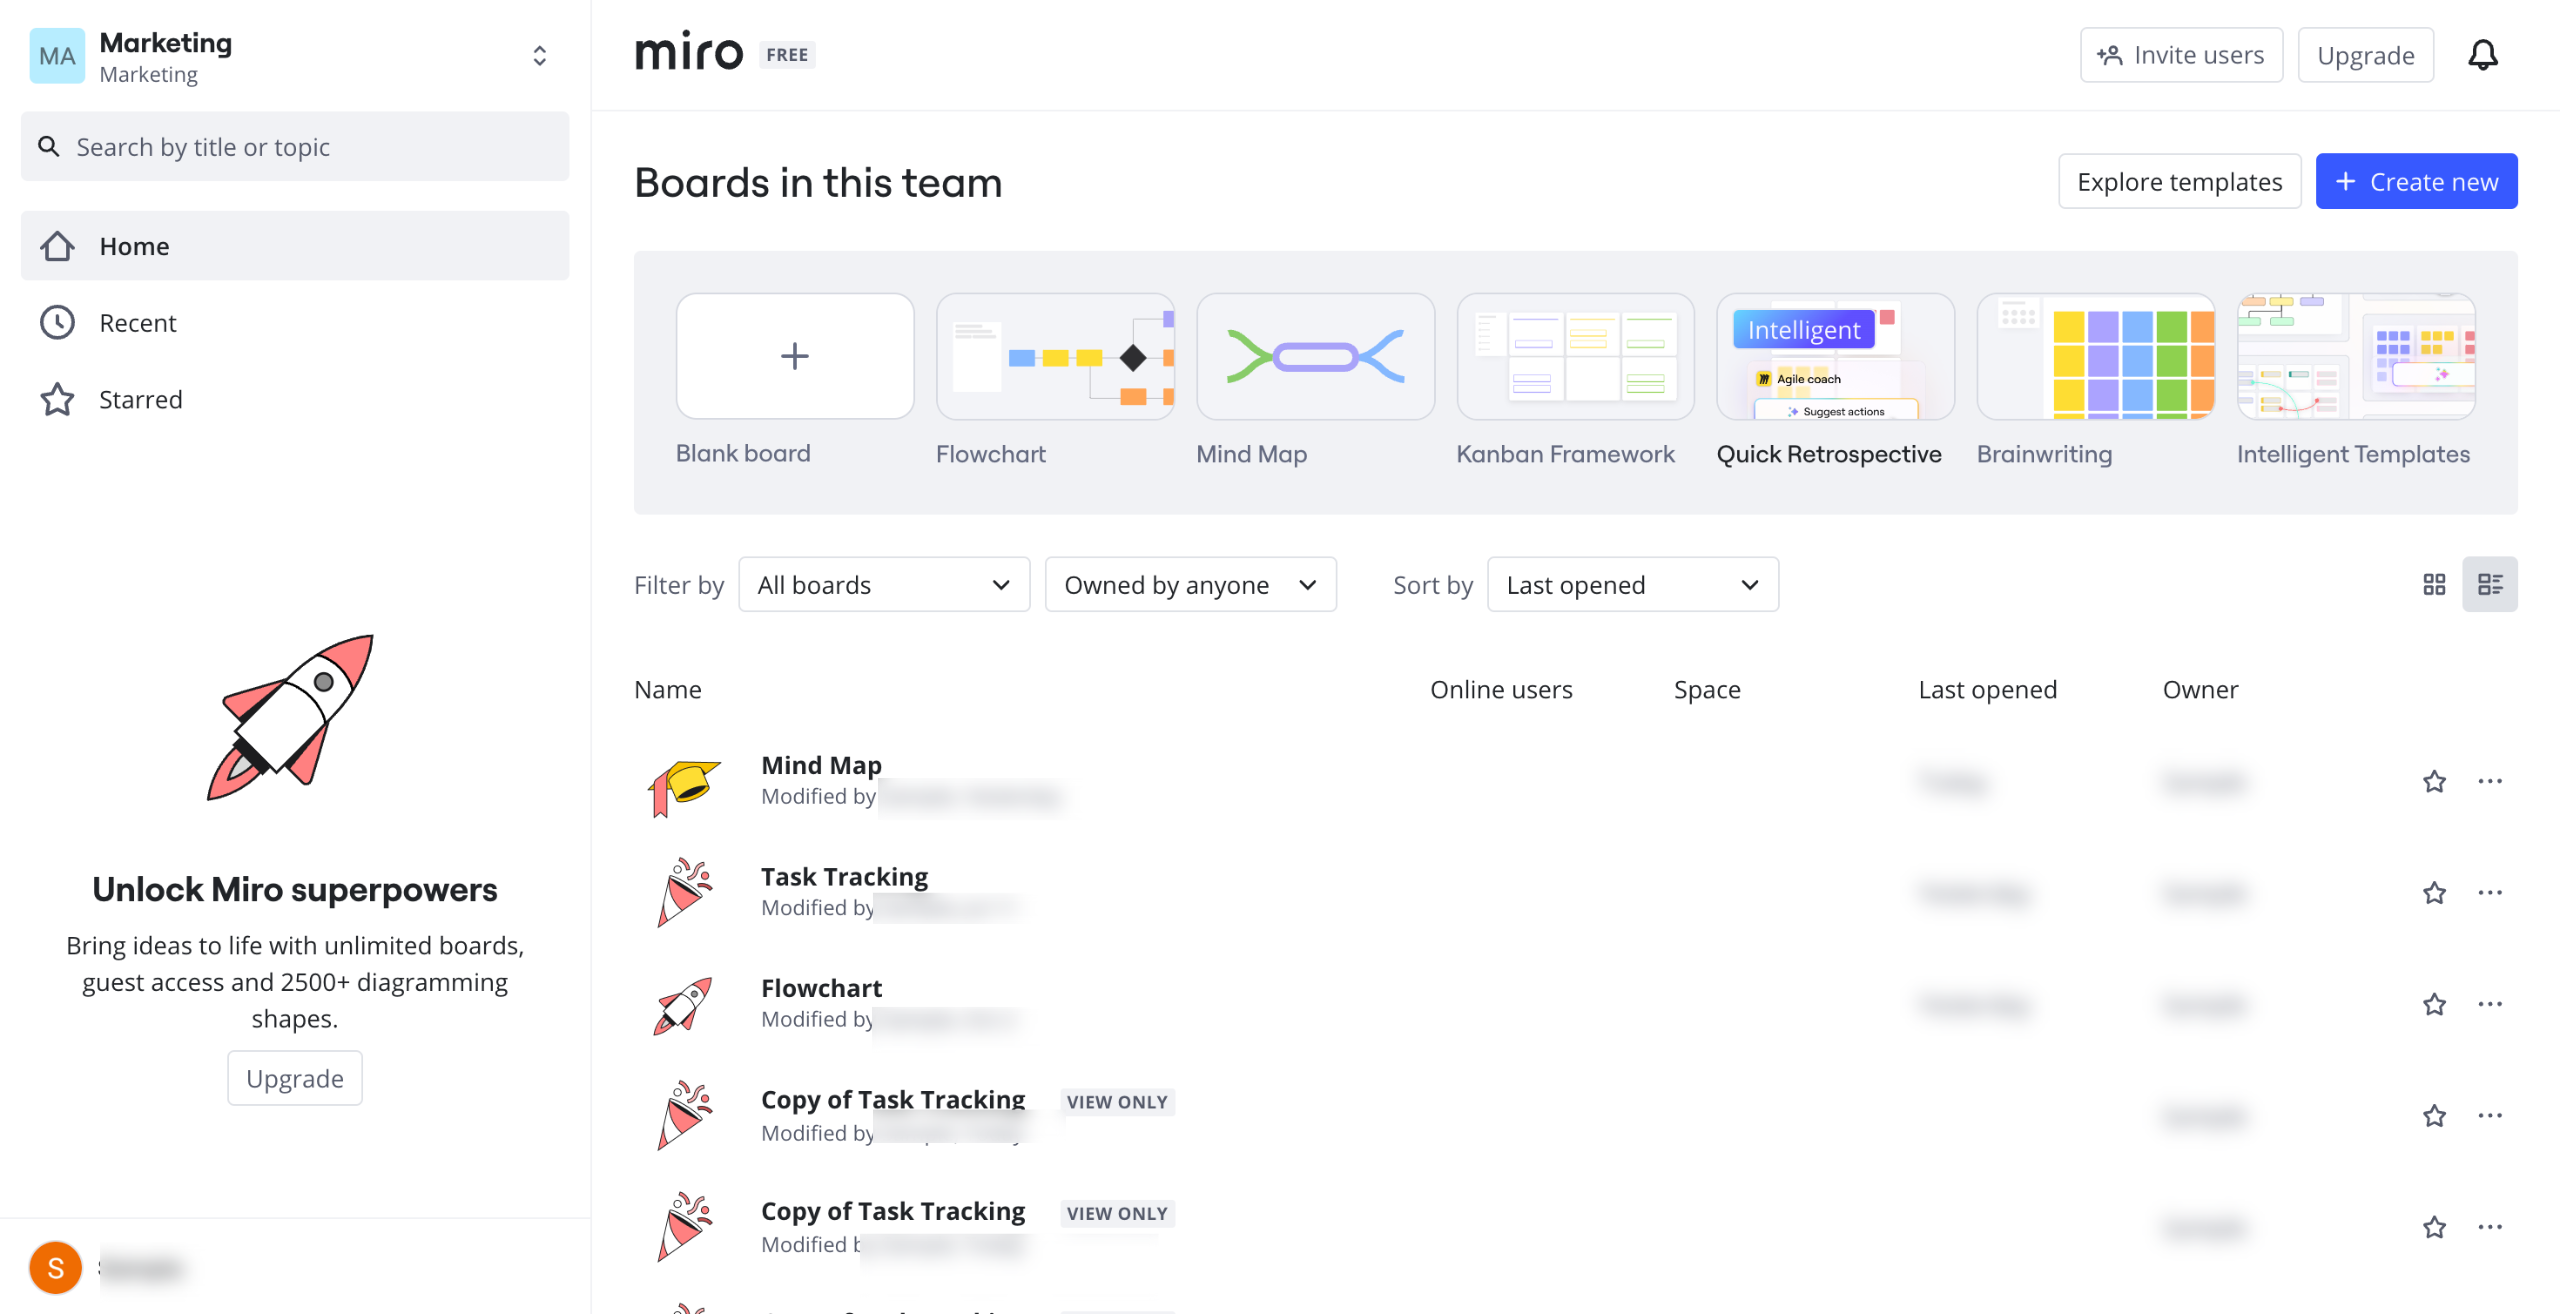Open more options for Mind Map board
The width and height of the screenshot is (2560, 1314).
(x=2489, y=782)
